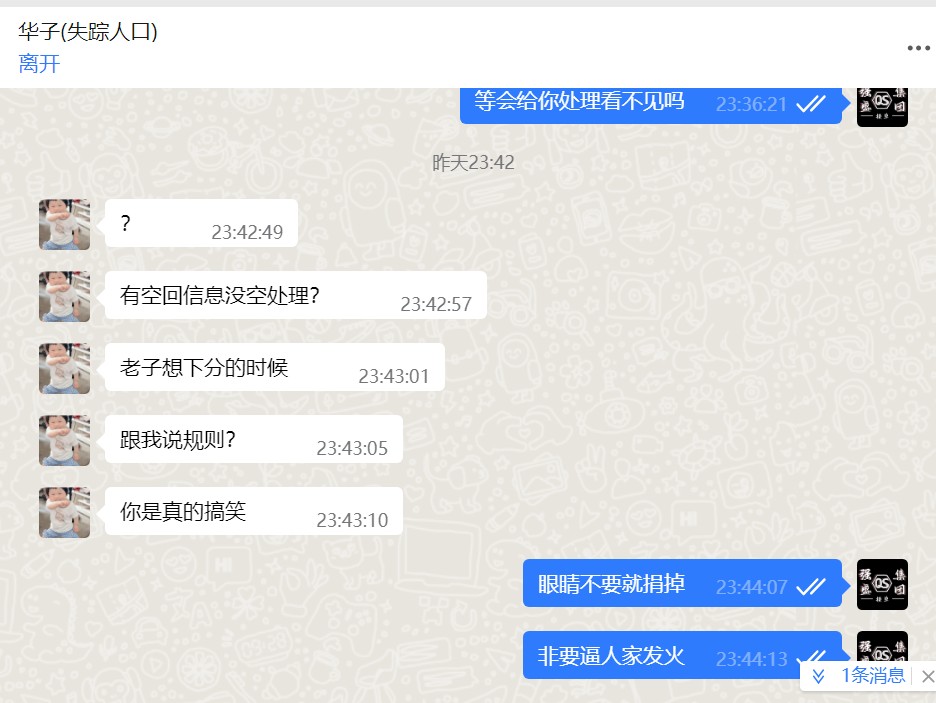This screenshot has width=936, height=703.
Task: Click the 昨天23:42 date separator
Action: (x=473, y=162)
